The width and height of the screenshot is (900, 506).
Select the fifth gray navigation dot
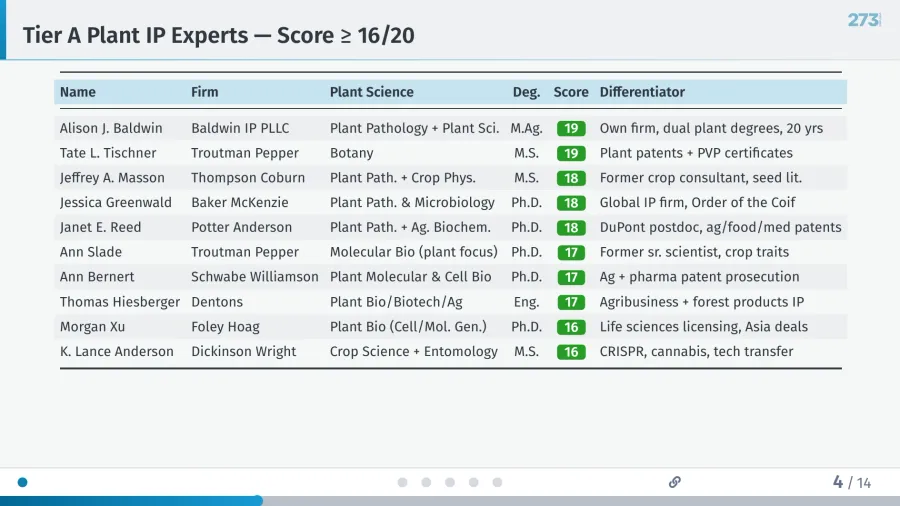click(498, 482)
